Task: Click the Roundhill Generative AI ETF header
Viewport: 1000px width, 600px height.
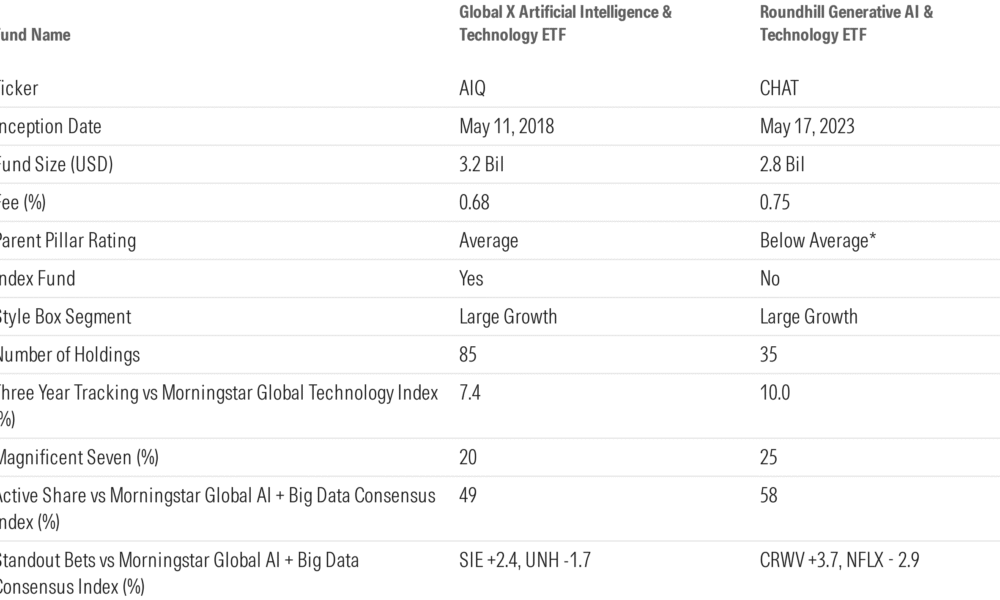Action: [846, 23]
